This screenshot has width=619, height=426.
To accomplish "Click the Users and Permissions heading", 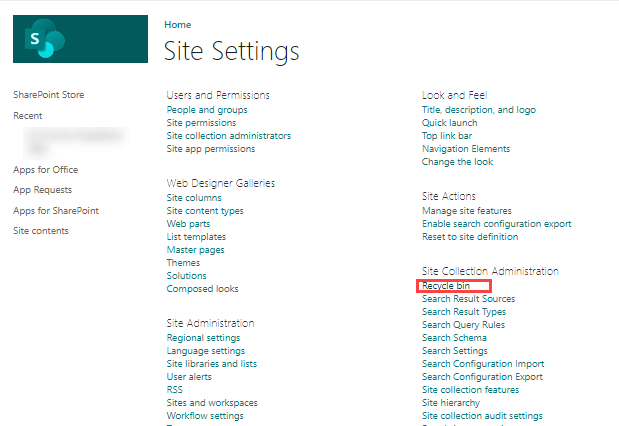I will coord(218,96).
